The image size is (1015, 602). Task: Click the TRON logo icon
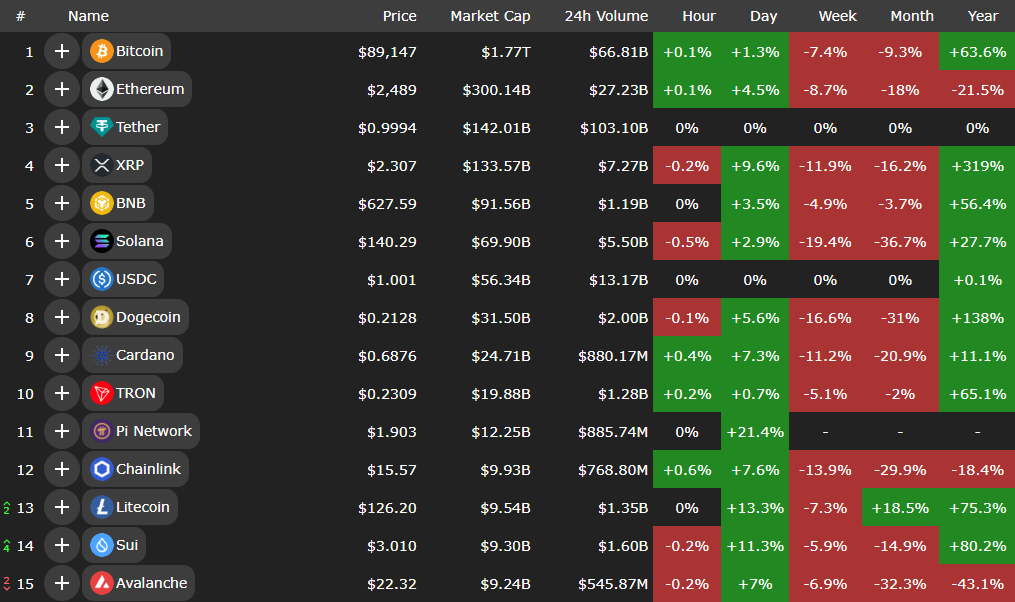(x=101, y=393)
